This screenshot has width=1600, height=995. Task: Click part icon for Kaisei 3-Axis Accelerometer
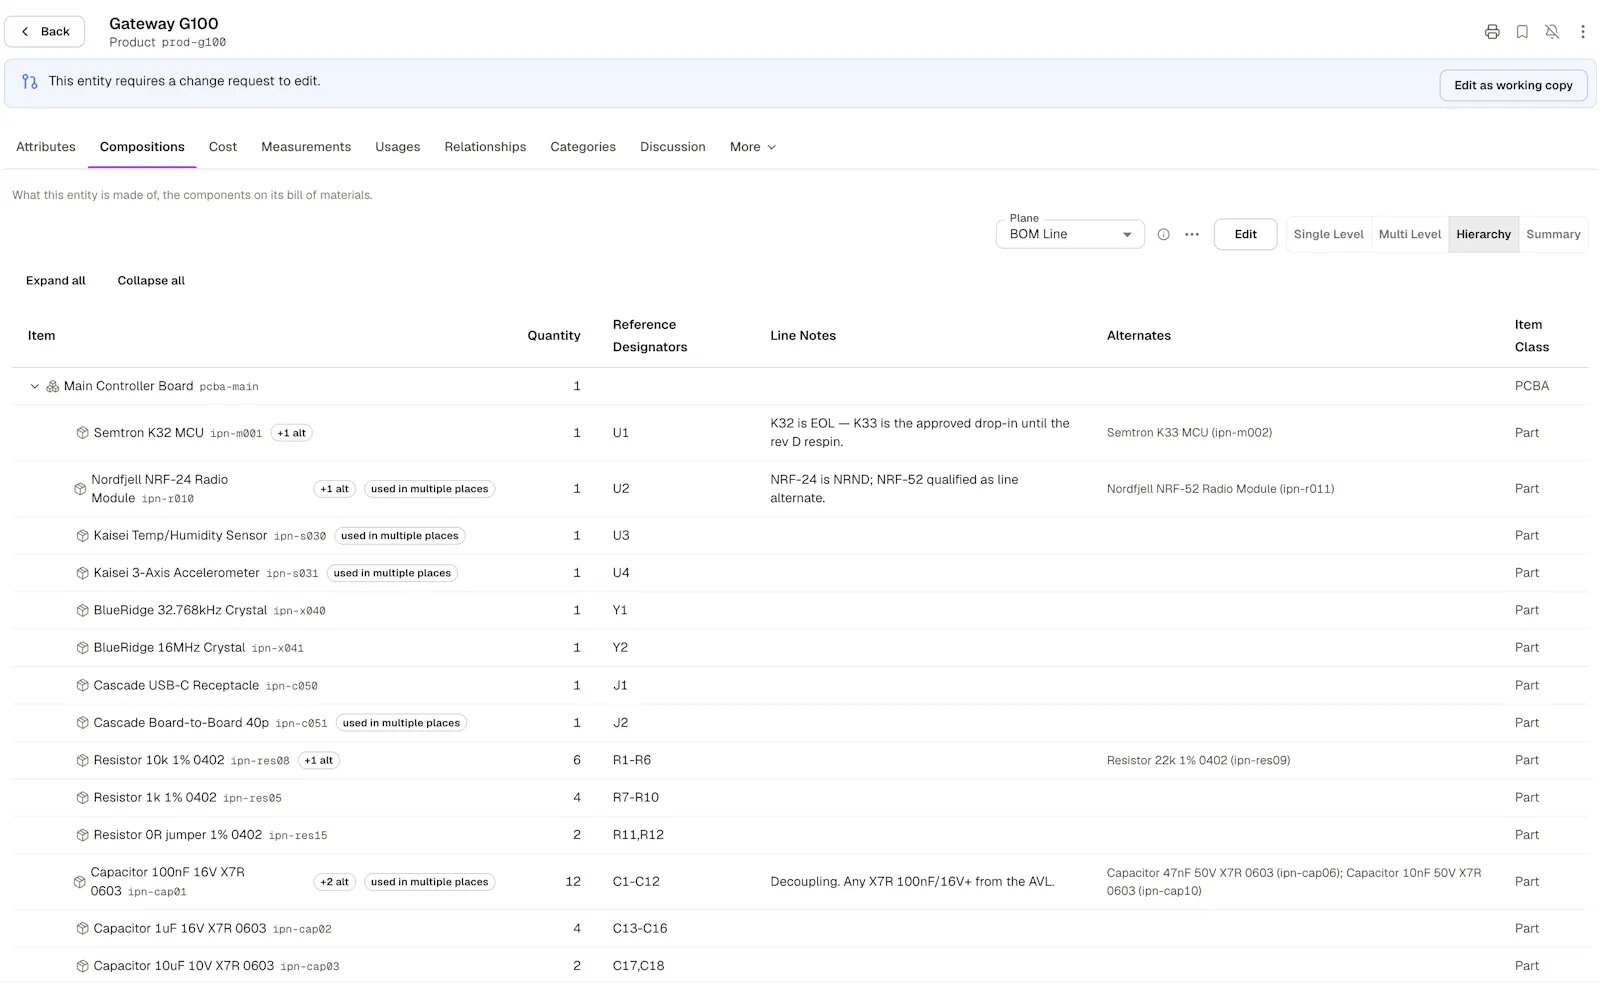[83, 573]
